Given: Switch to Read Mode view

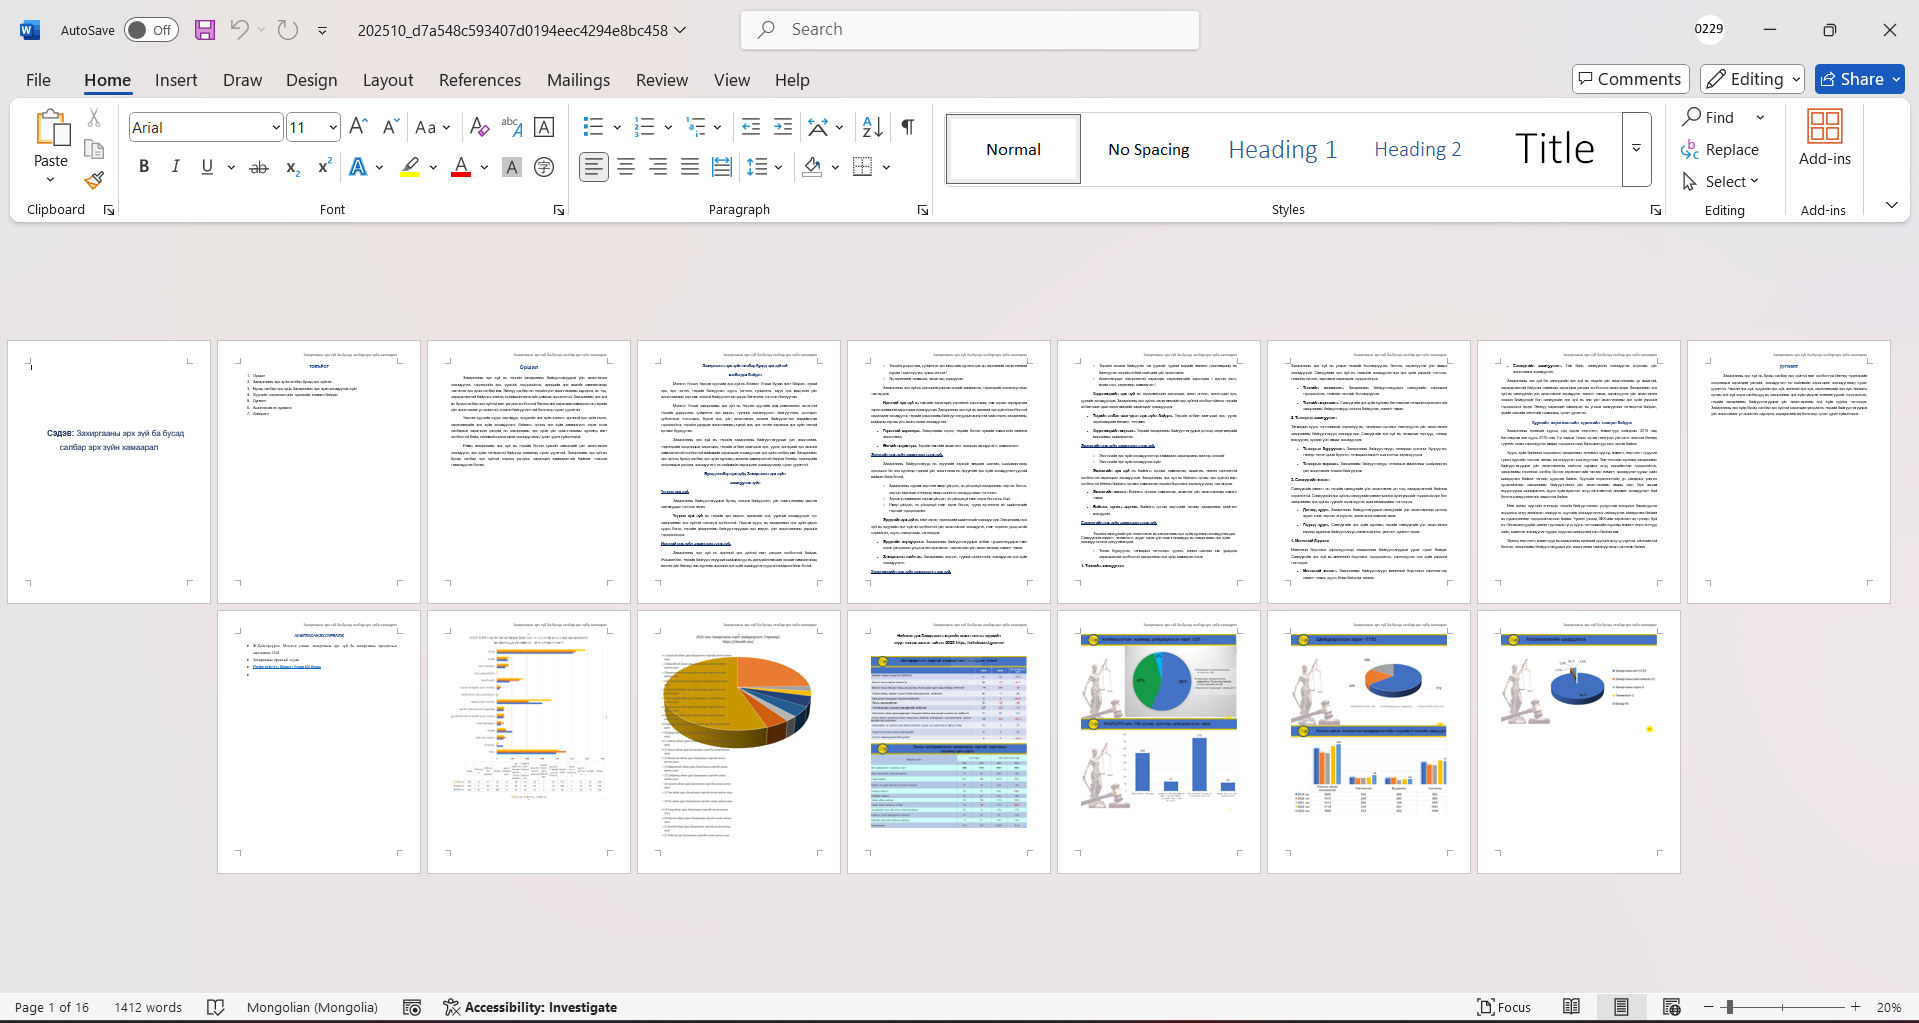Looking at the screenshot, I should [1571, 1007].
